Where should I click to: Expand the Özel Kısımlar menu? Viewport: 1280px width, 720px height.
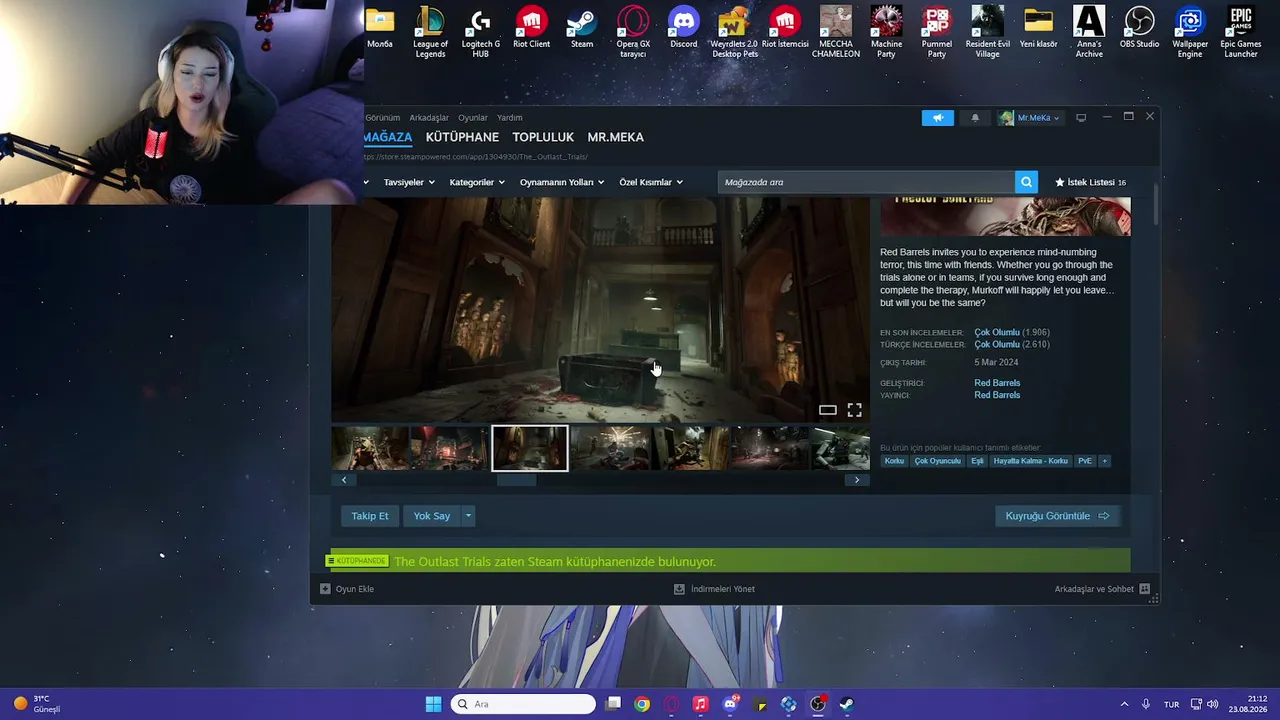point(651,182)
